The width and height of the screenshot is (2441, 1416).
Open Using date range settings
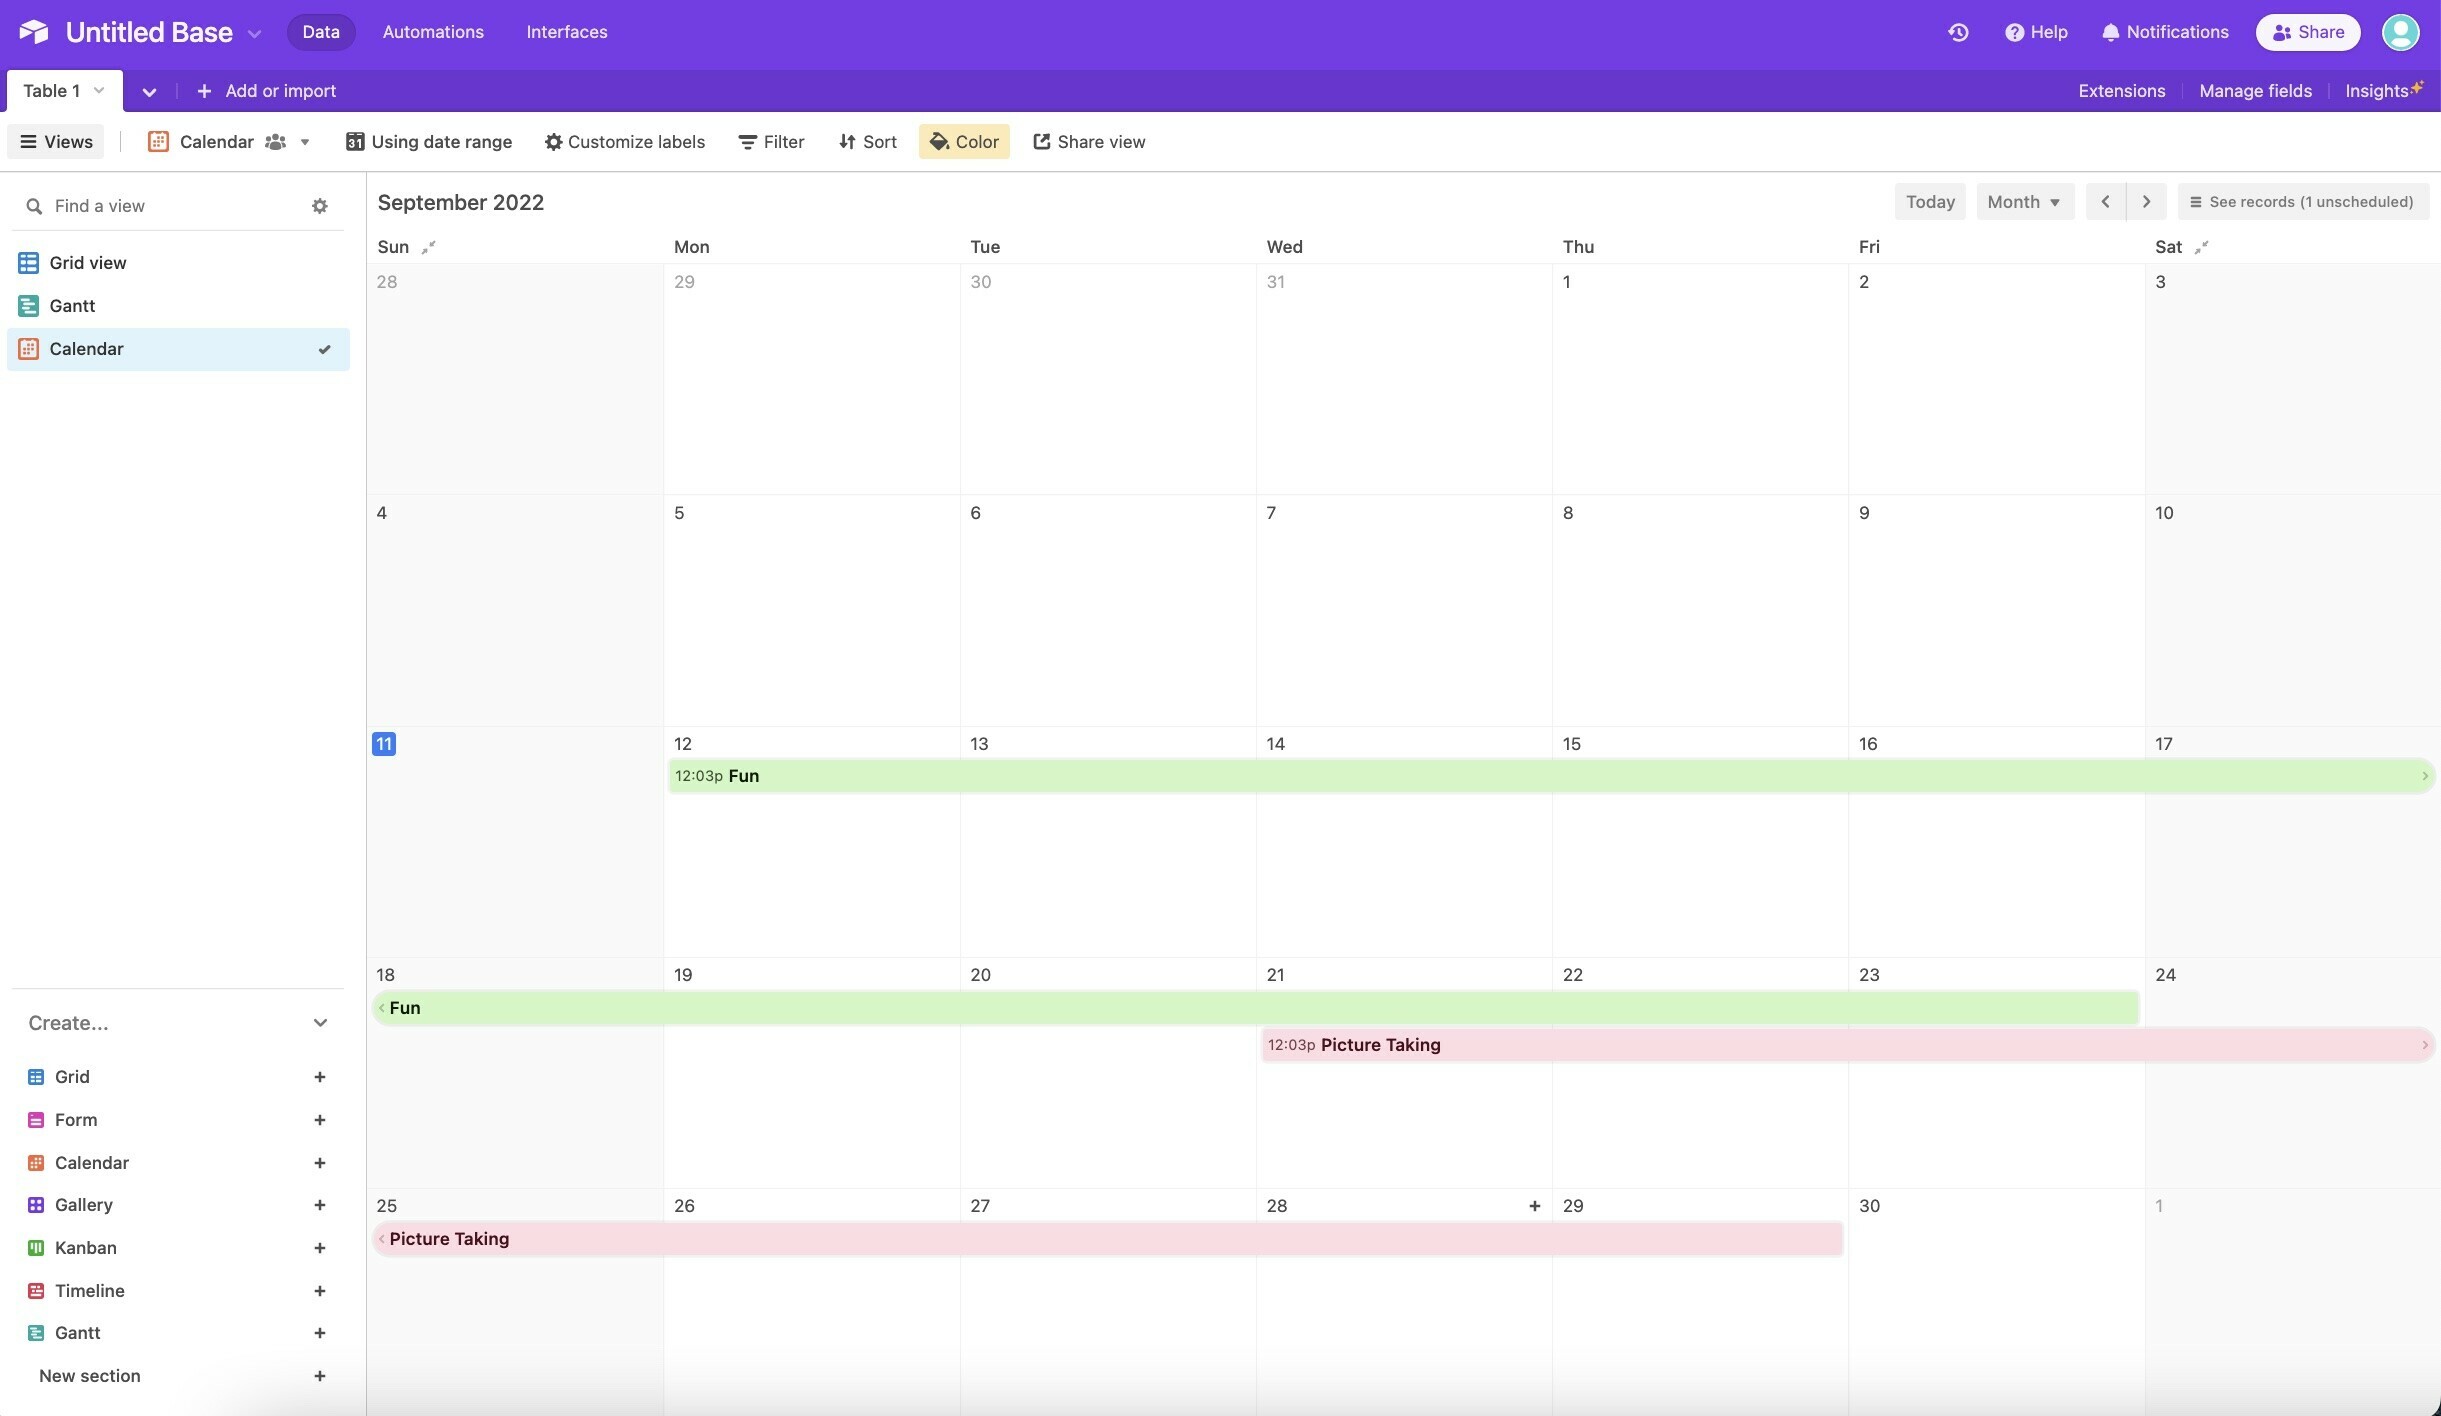click(429, 142)
